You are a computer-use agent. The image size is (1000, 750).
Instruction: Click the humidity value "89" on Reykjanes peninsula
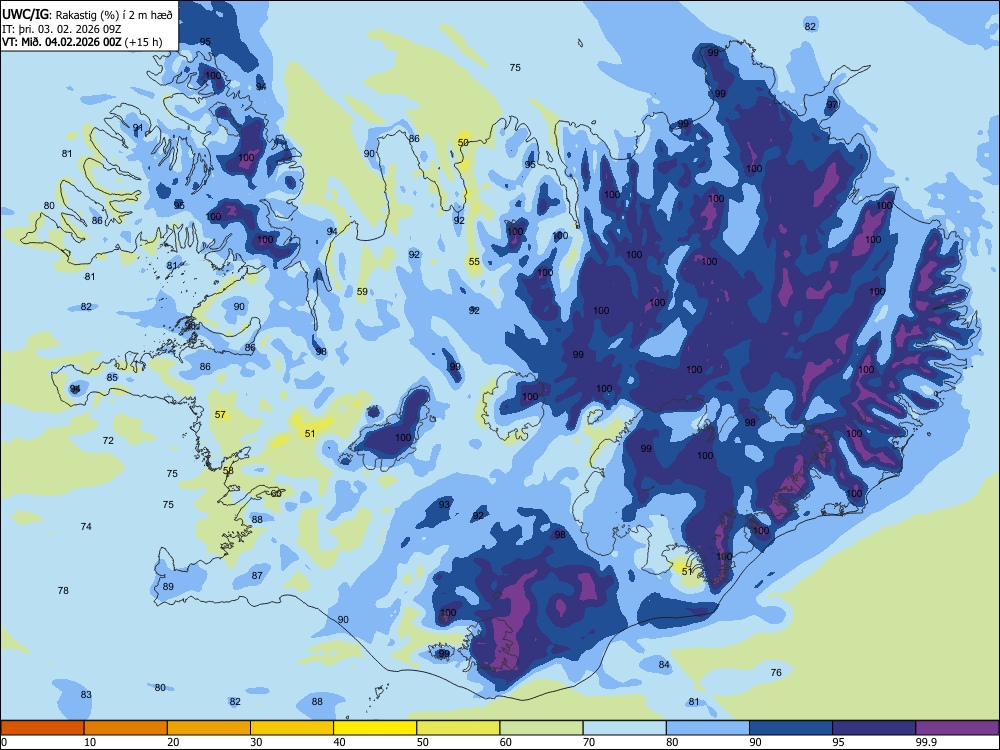pos(168,587)
